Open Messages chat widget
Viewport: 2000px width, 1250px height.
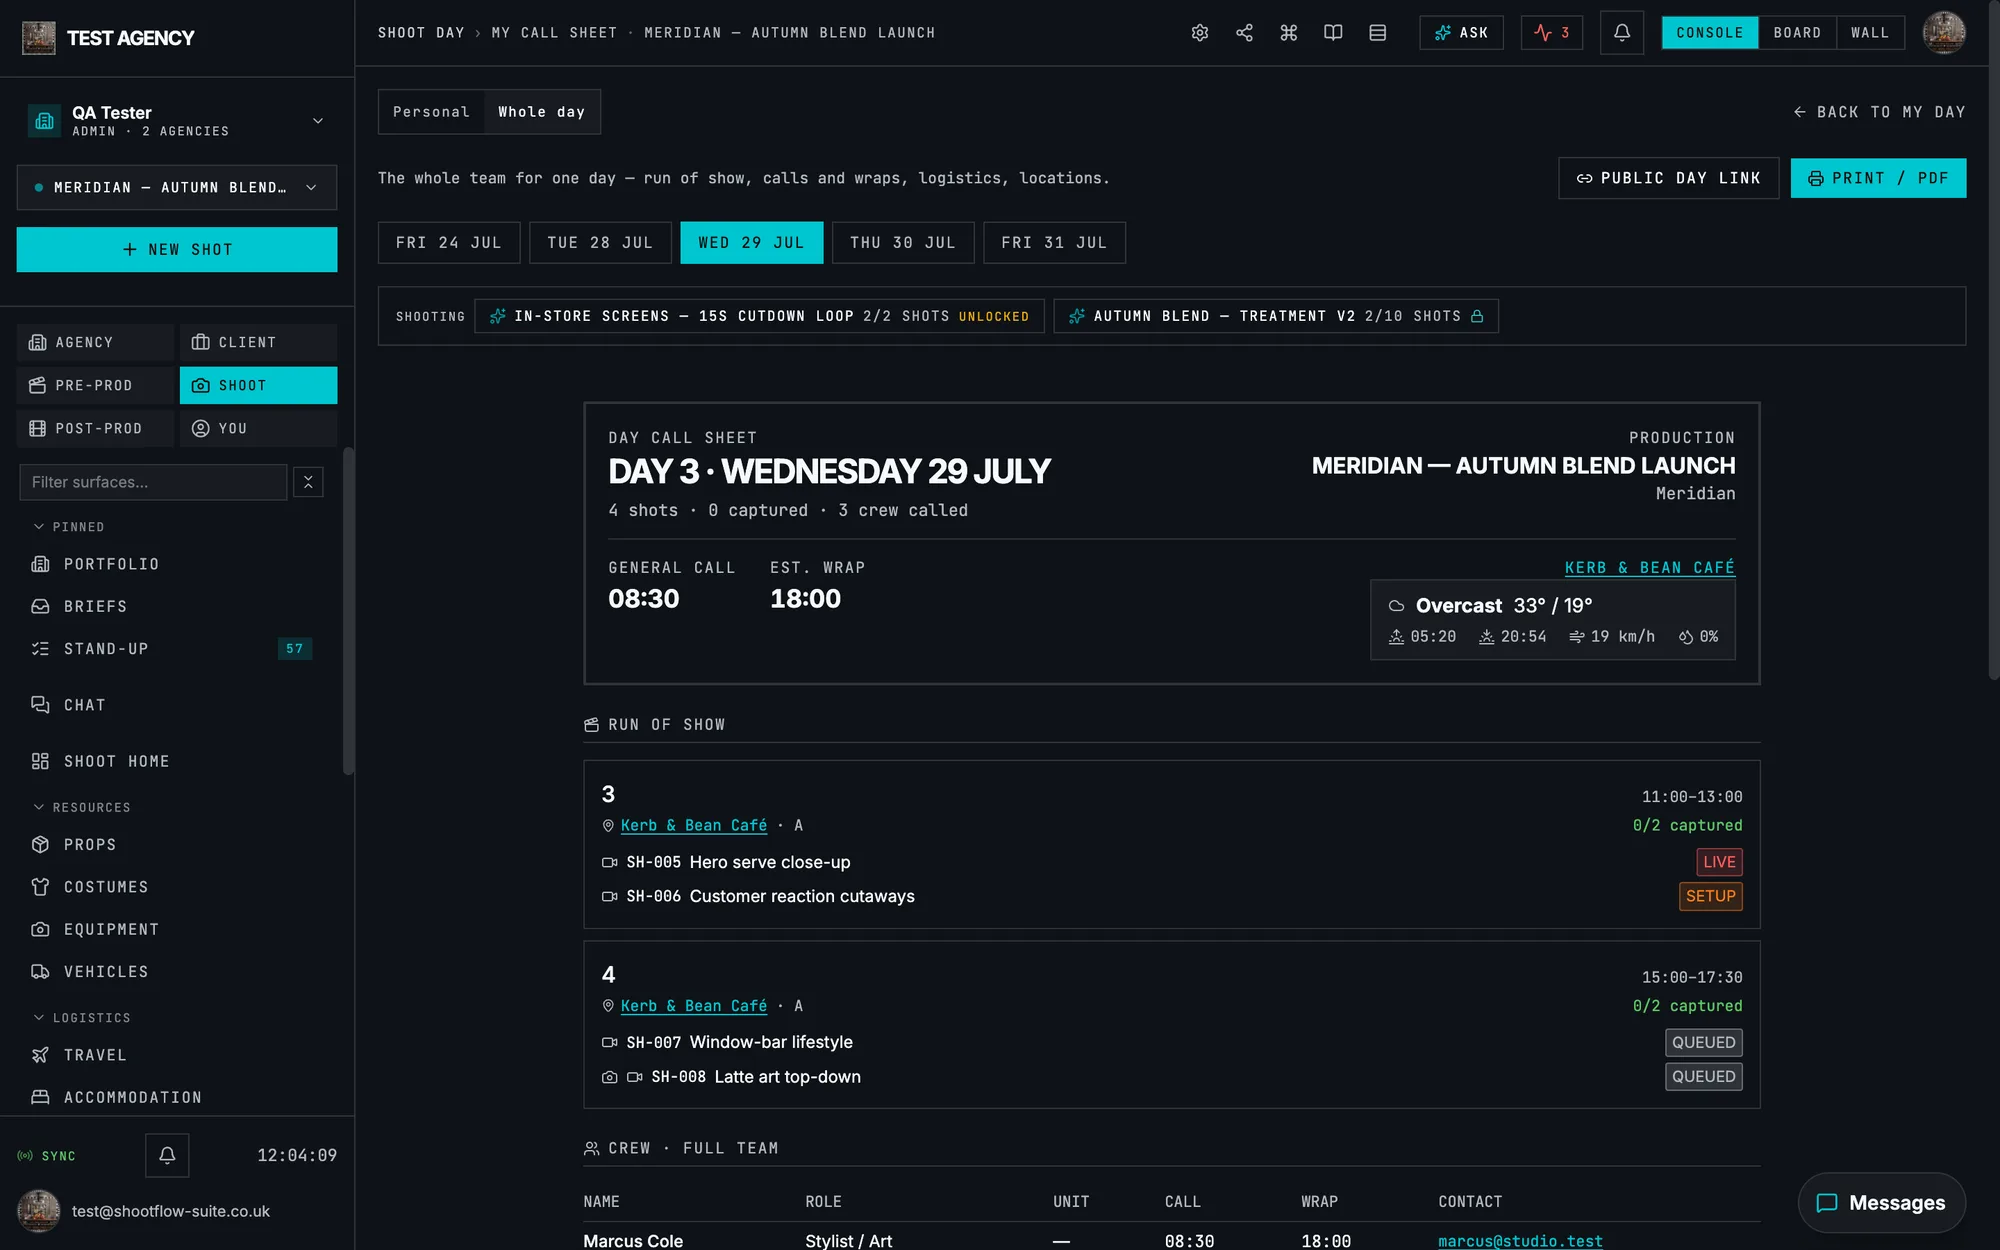pyautogui.click(x=1881, y=1203)
